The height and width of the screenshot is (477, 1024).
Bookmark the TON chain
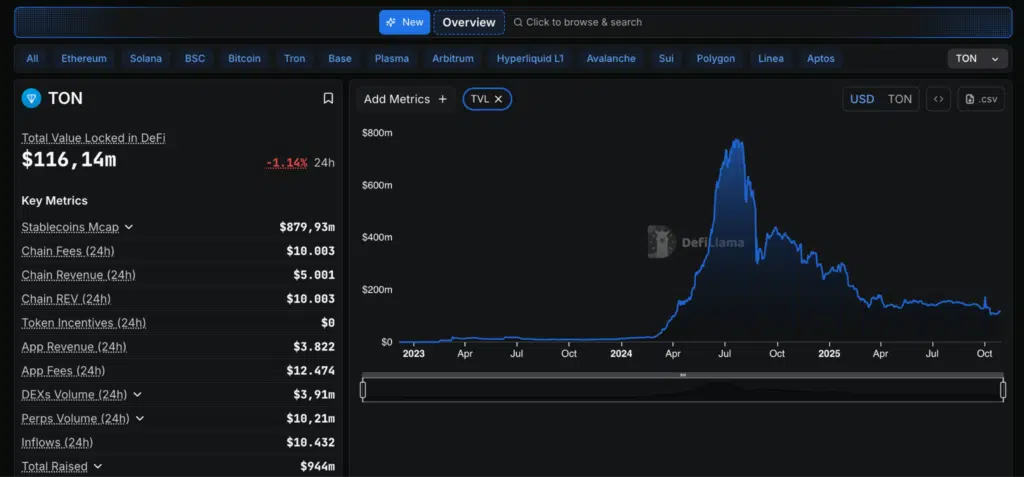[x=328, y=99]
